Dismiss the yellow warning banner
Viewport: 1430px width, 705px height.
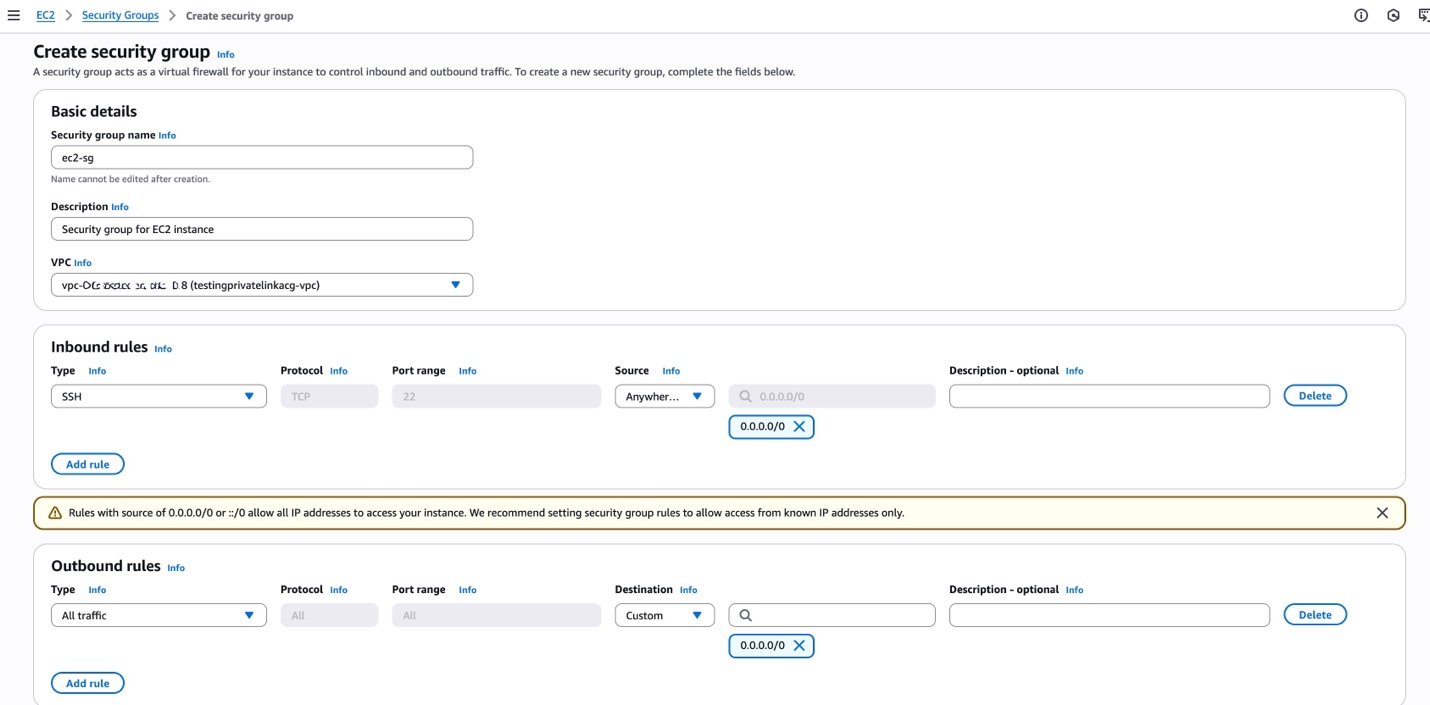click(1382, 513)
